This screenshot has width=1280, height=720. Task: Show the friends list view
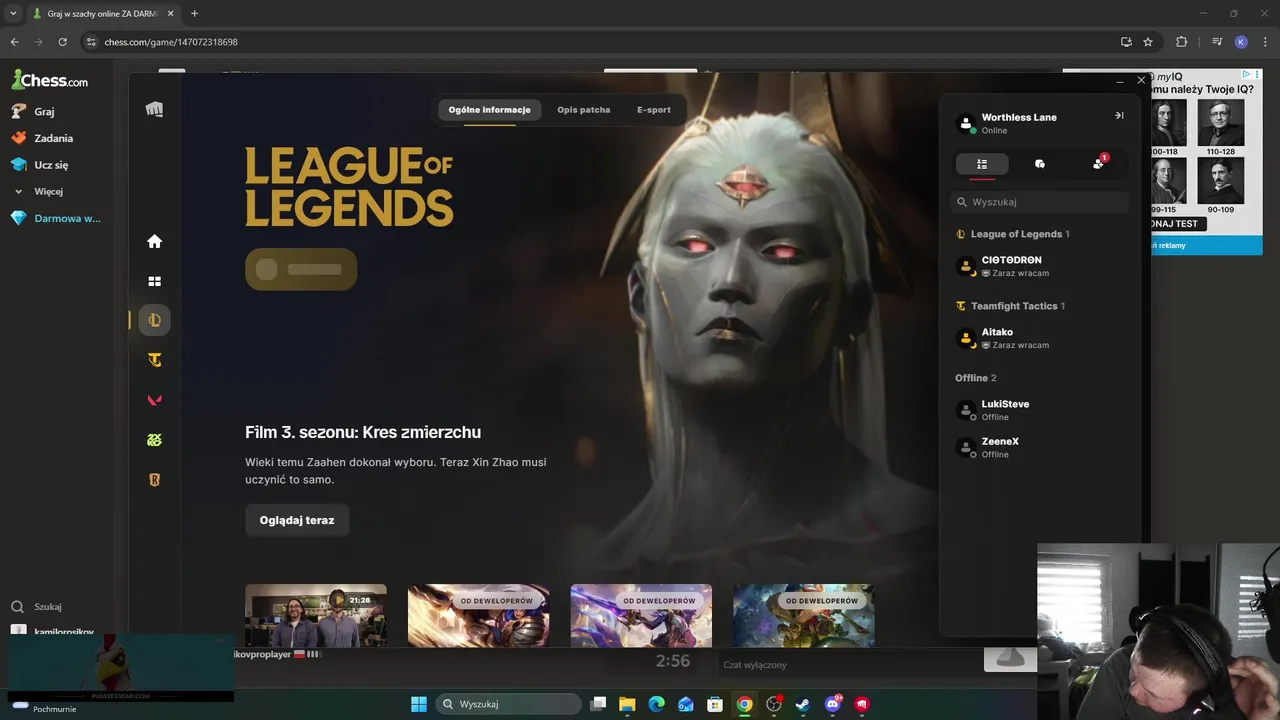pyautogui.click(x=982, y=164)
